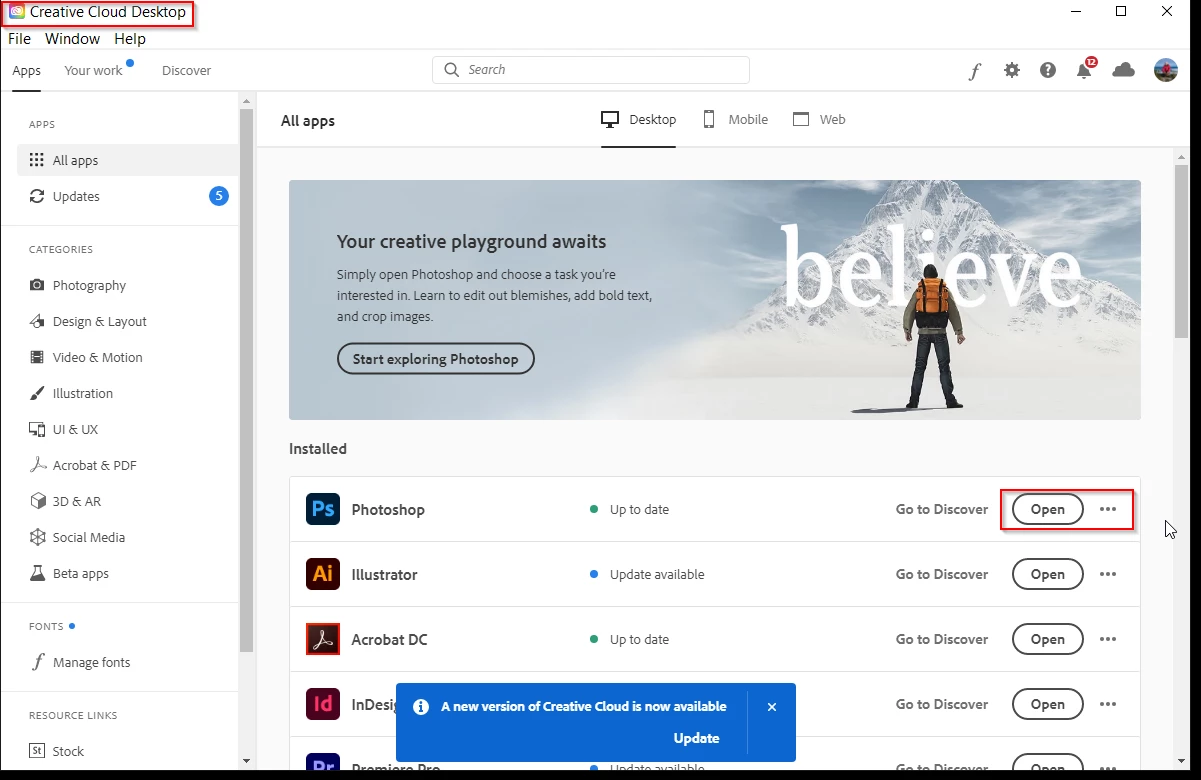The image size is (1201, 780).
Task: Open the user profile avatar
Action: coord(1166,70)
